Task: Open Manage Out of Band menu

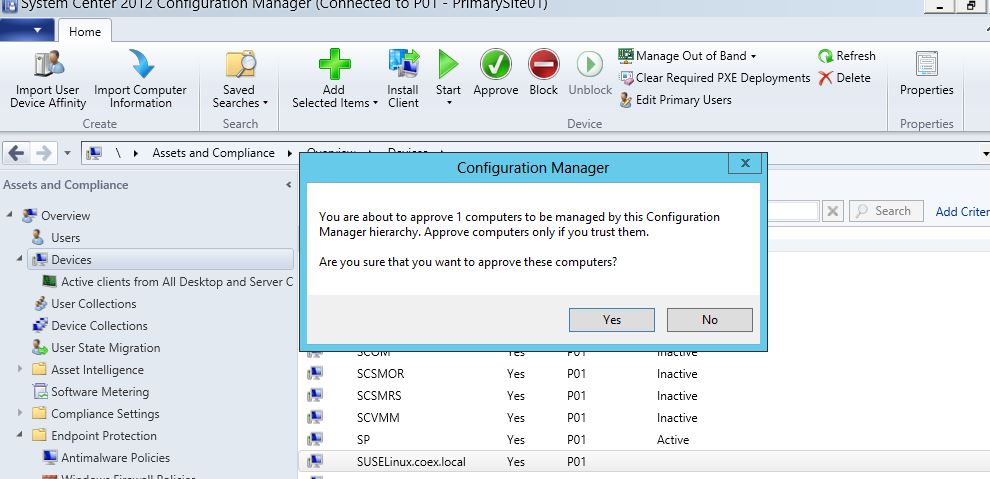Action: coord(687,56)
